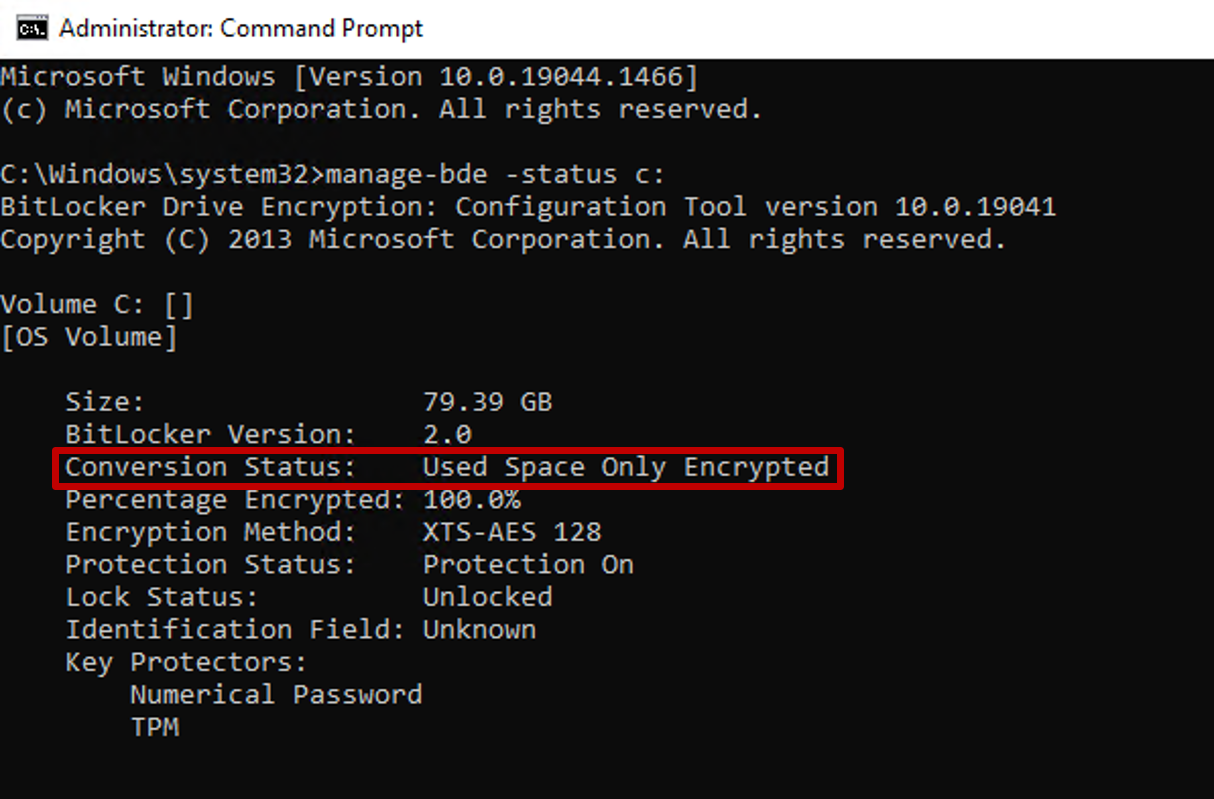1214x799 pixels.
Task: Click the 'Key Protectors:' heading text
Action: (186, 661)
